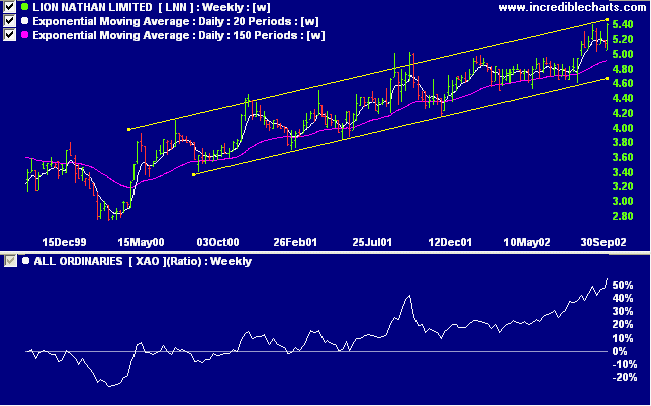Select the 150 Periods Exponential Moving Average label

pyautogui.click(x=179, y=35)
